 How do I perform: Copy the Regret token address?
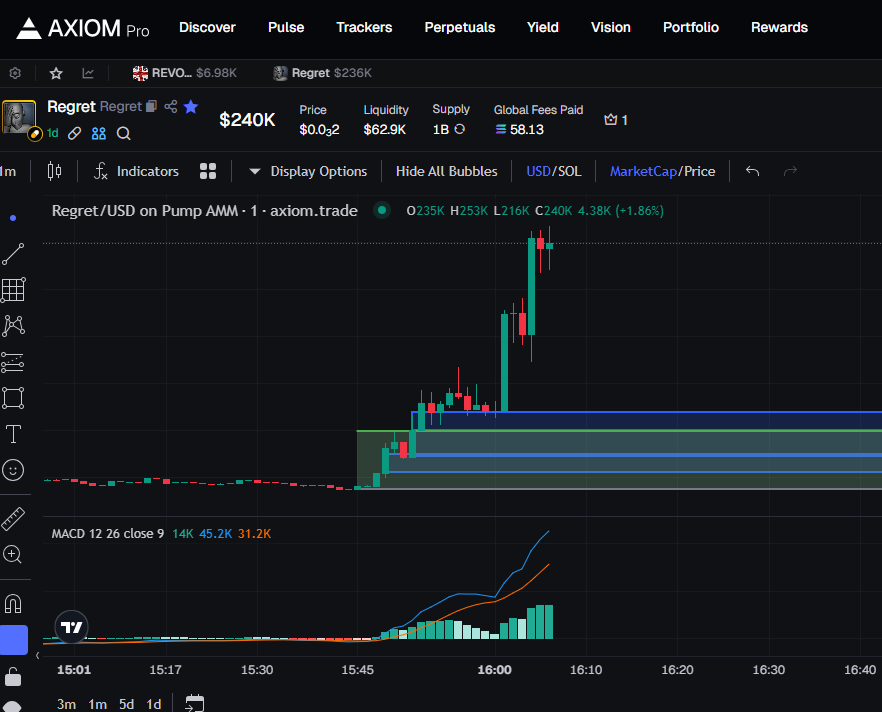click(x=151, y=106)
